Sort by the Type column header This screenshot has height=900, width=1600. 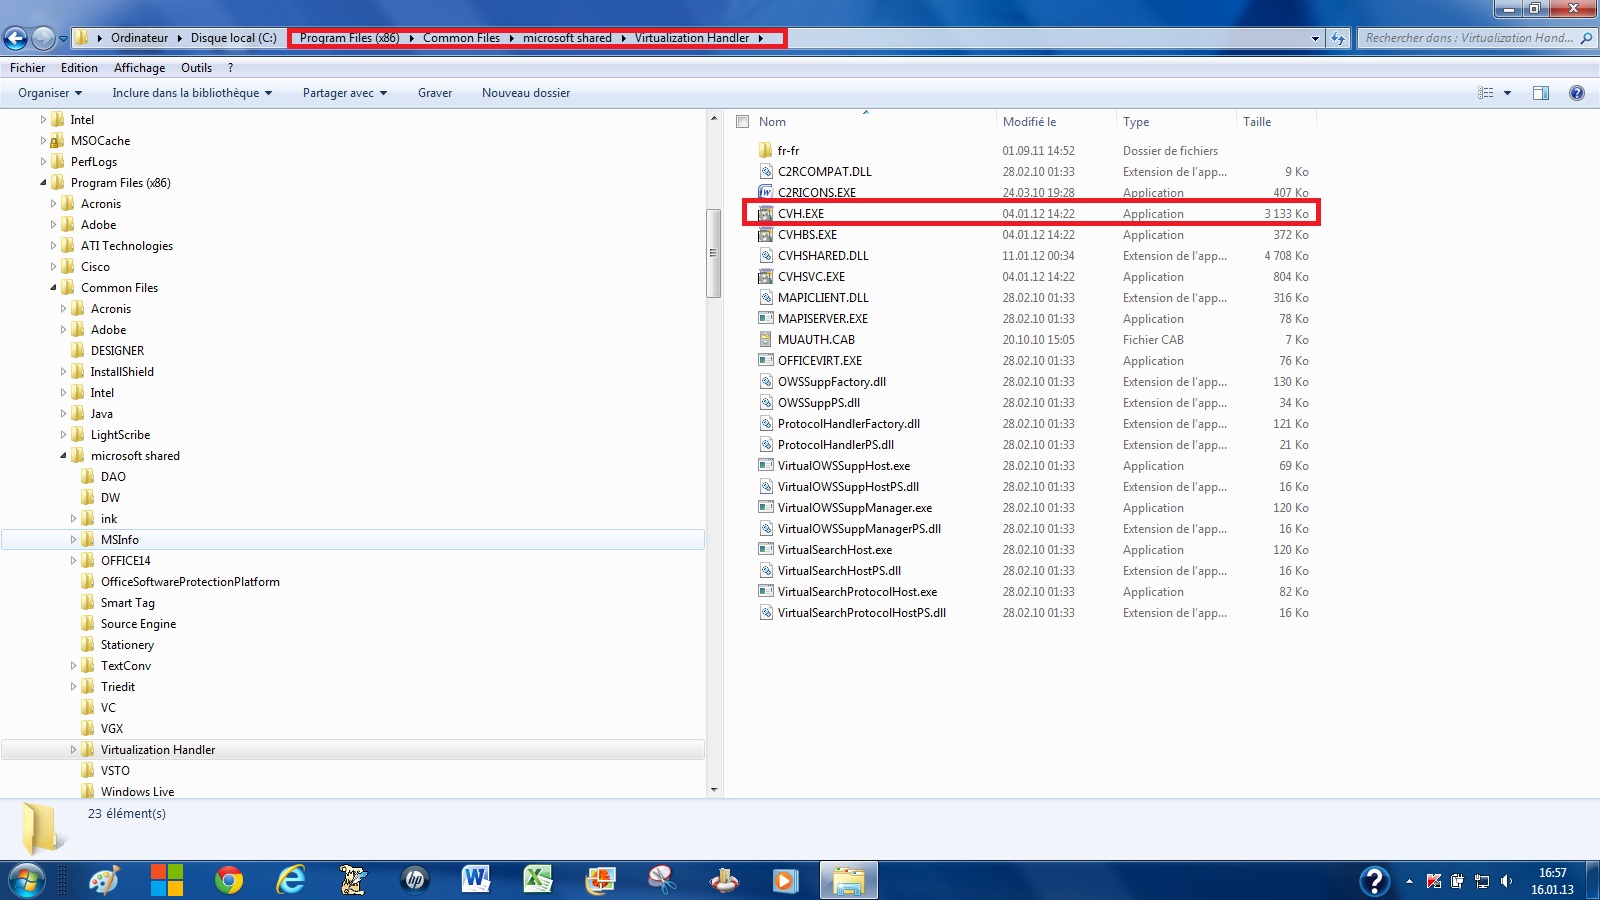click(1136, 122)
